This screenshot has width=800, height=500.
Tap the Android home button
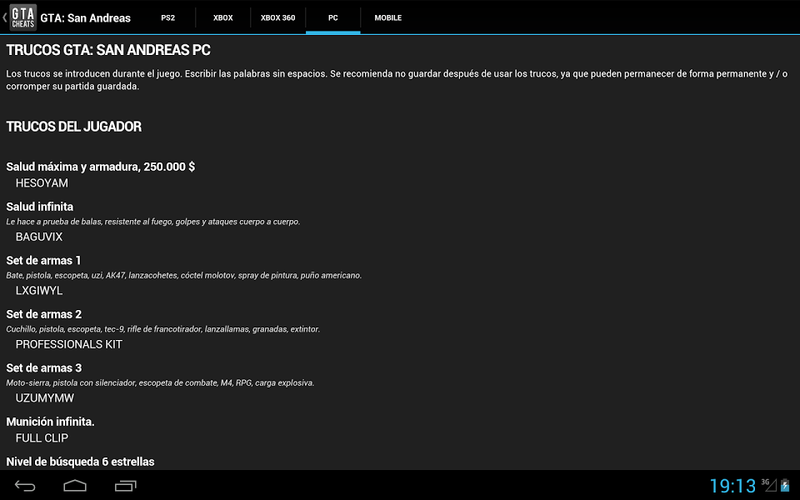click(x=75, y=486)
